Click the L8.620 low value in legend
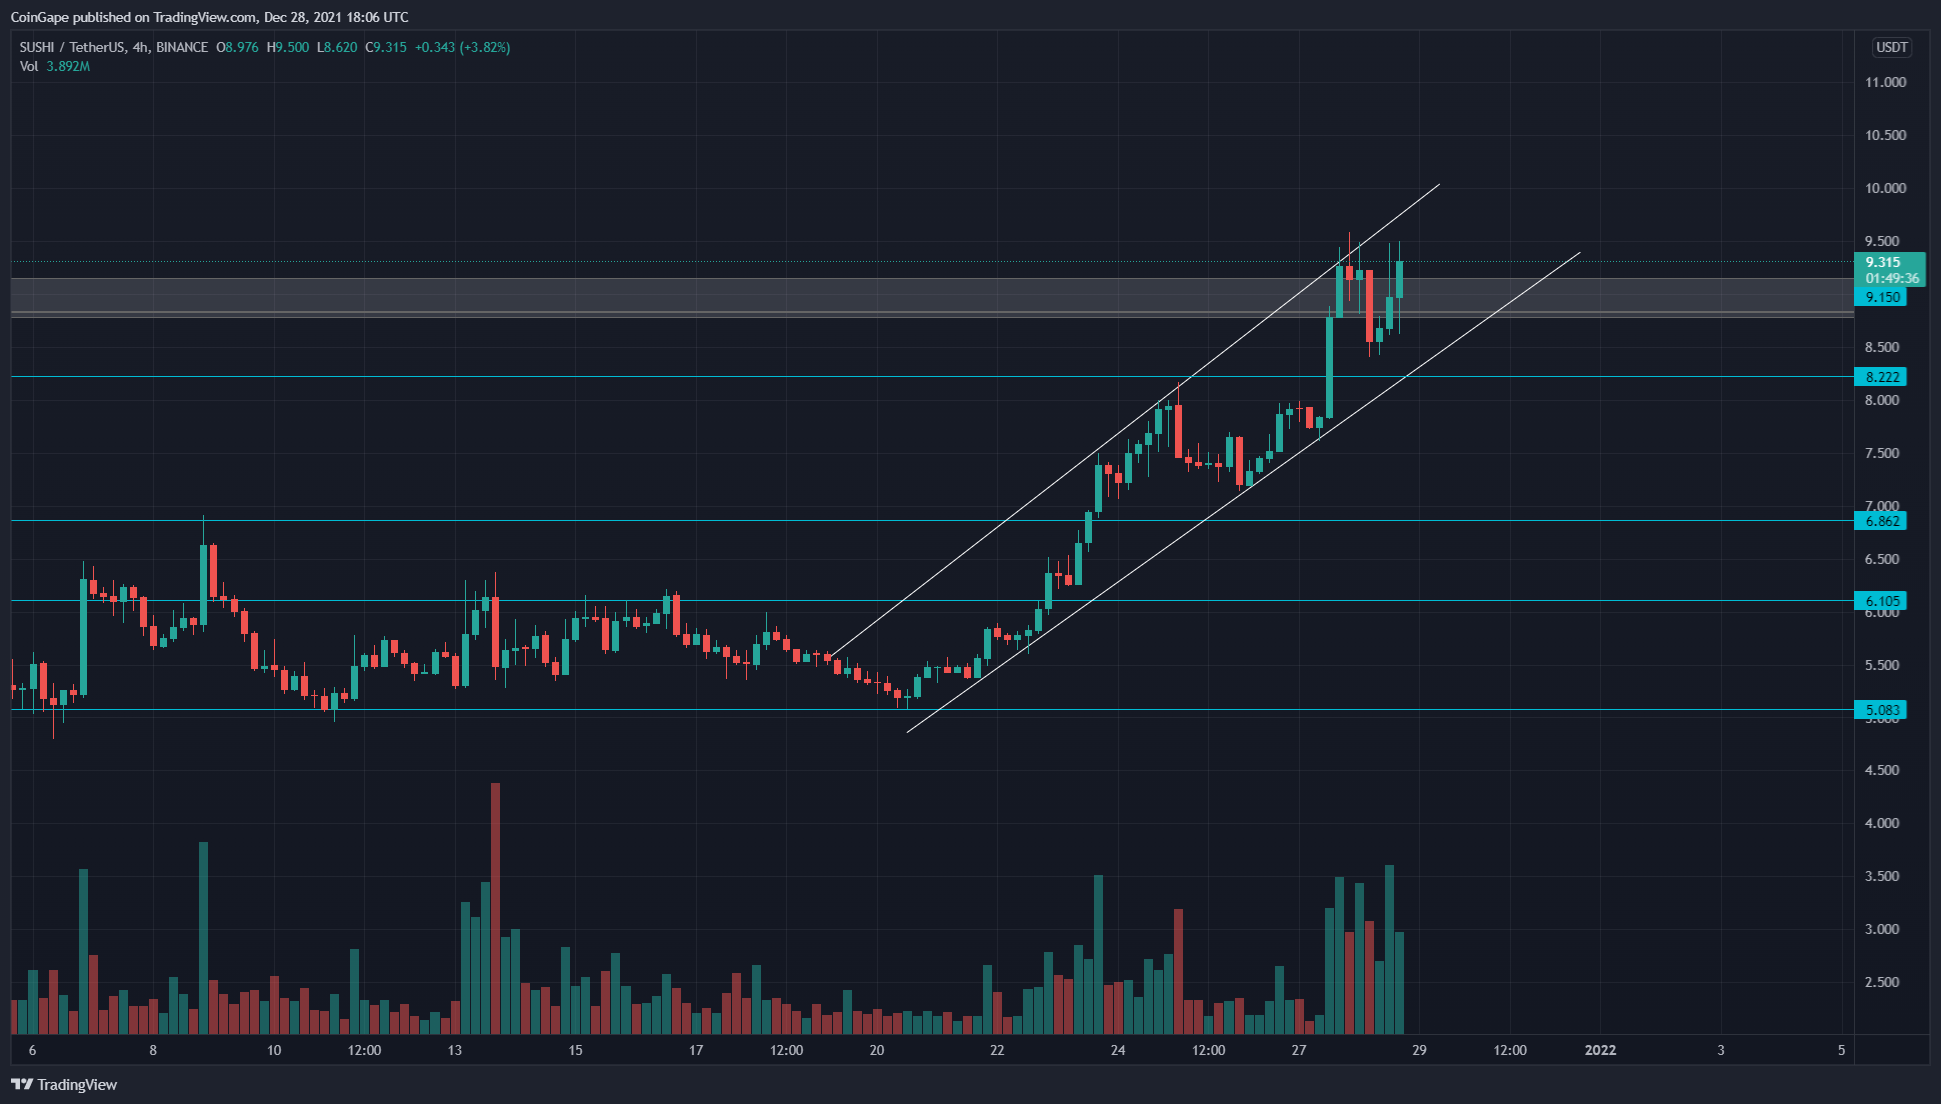 [x=337, y=47]
